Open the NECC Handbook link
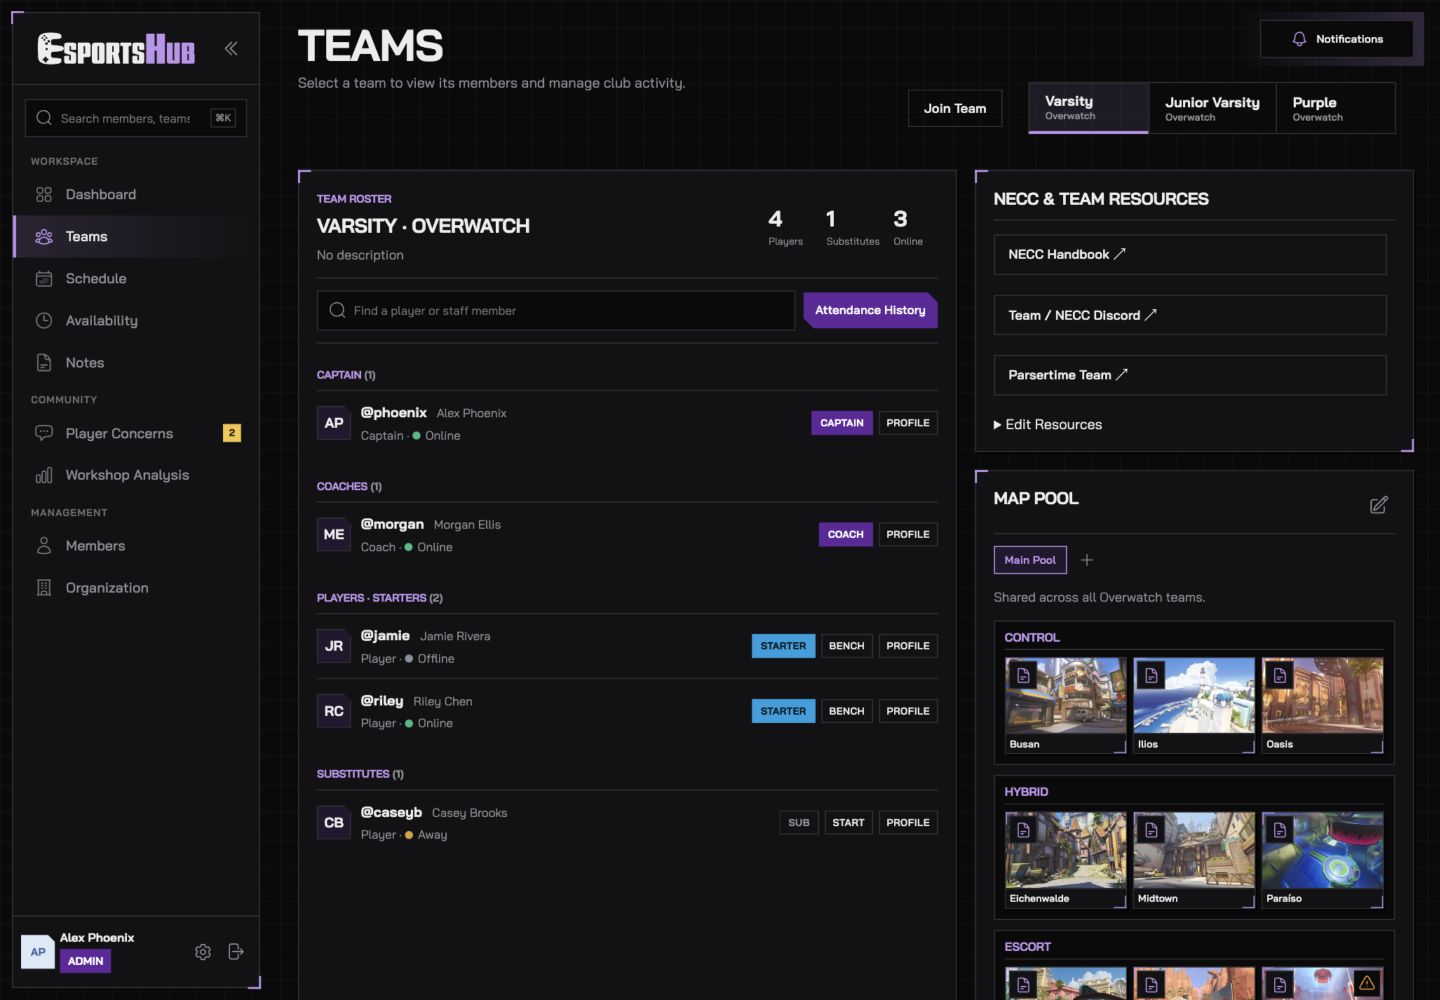This screenshot has width=1440, height=1000. 1190,255
